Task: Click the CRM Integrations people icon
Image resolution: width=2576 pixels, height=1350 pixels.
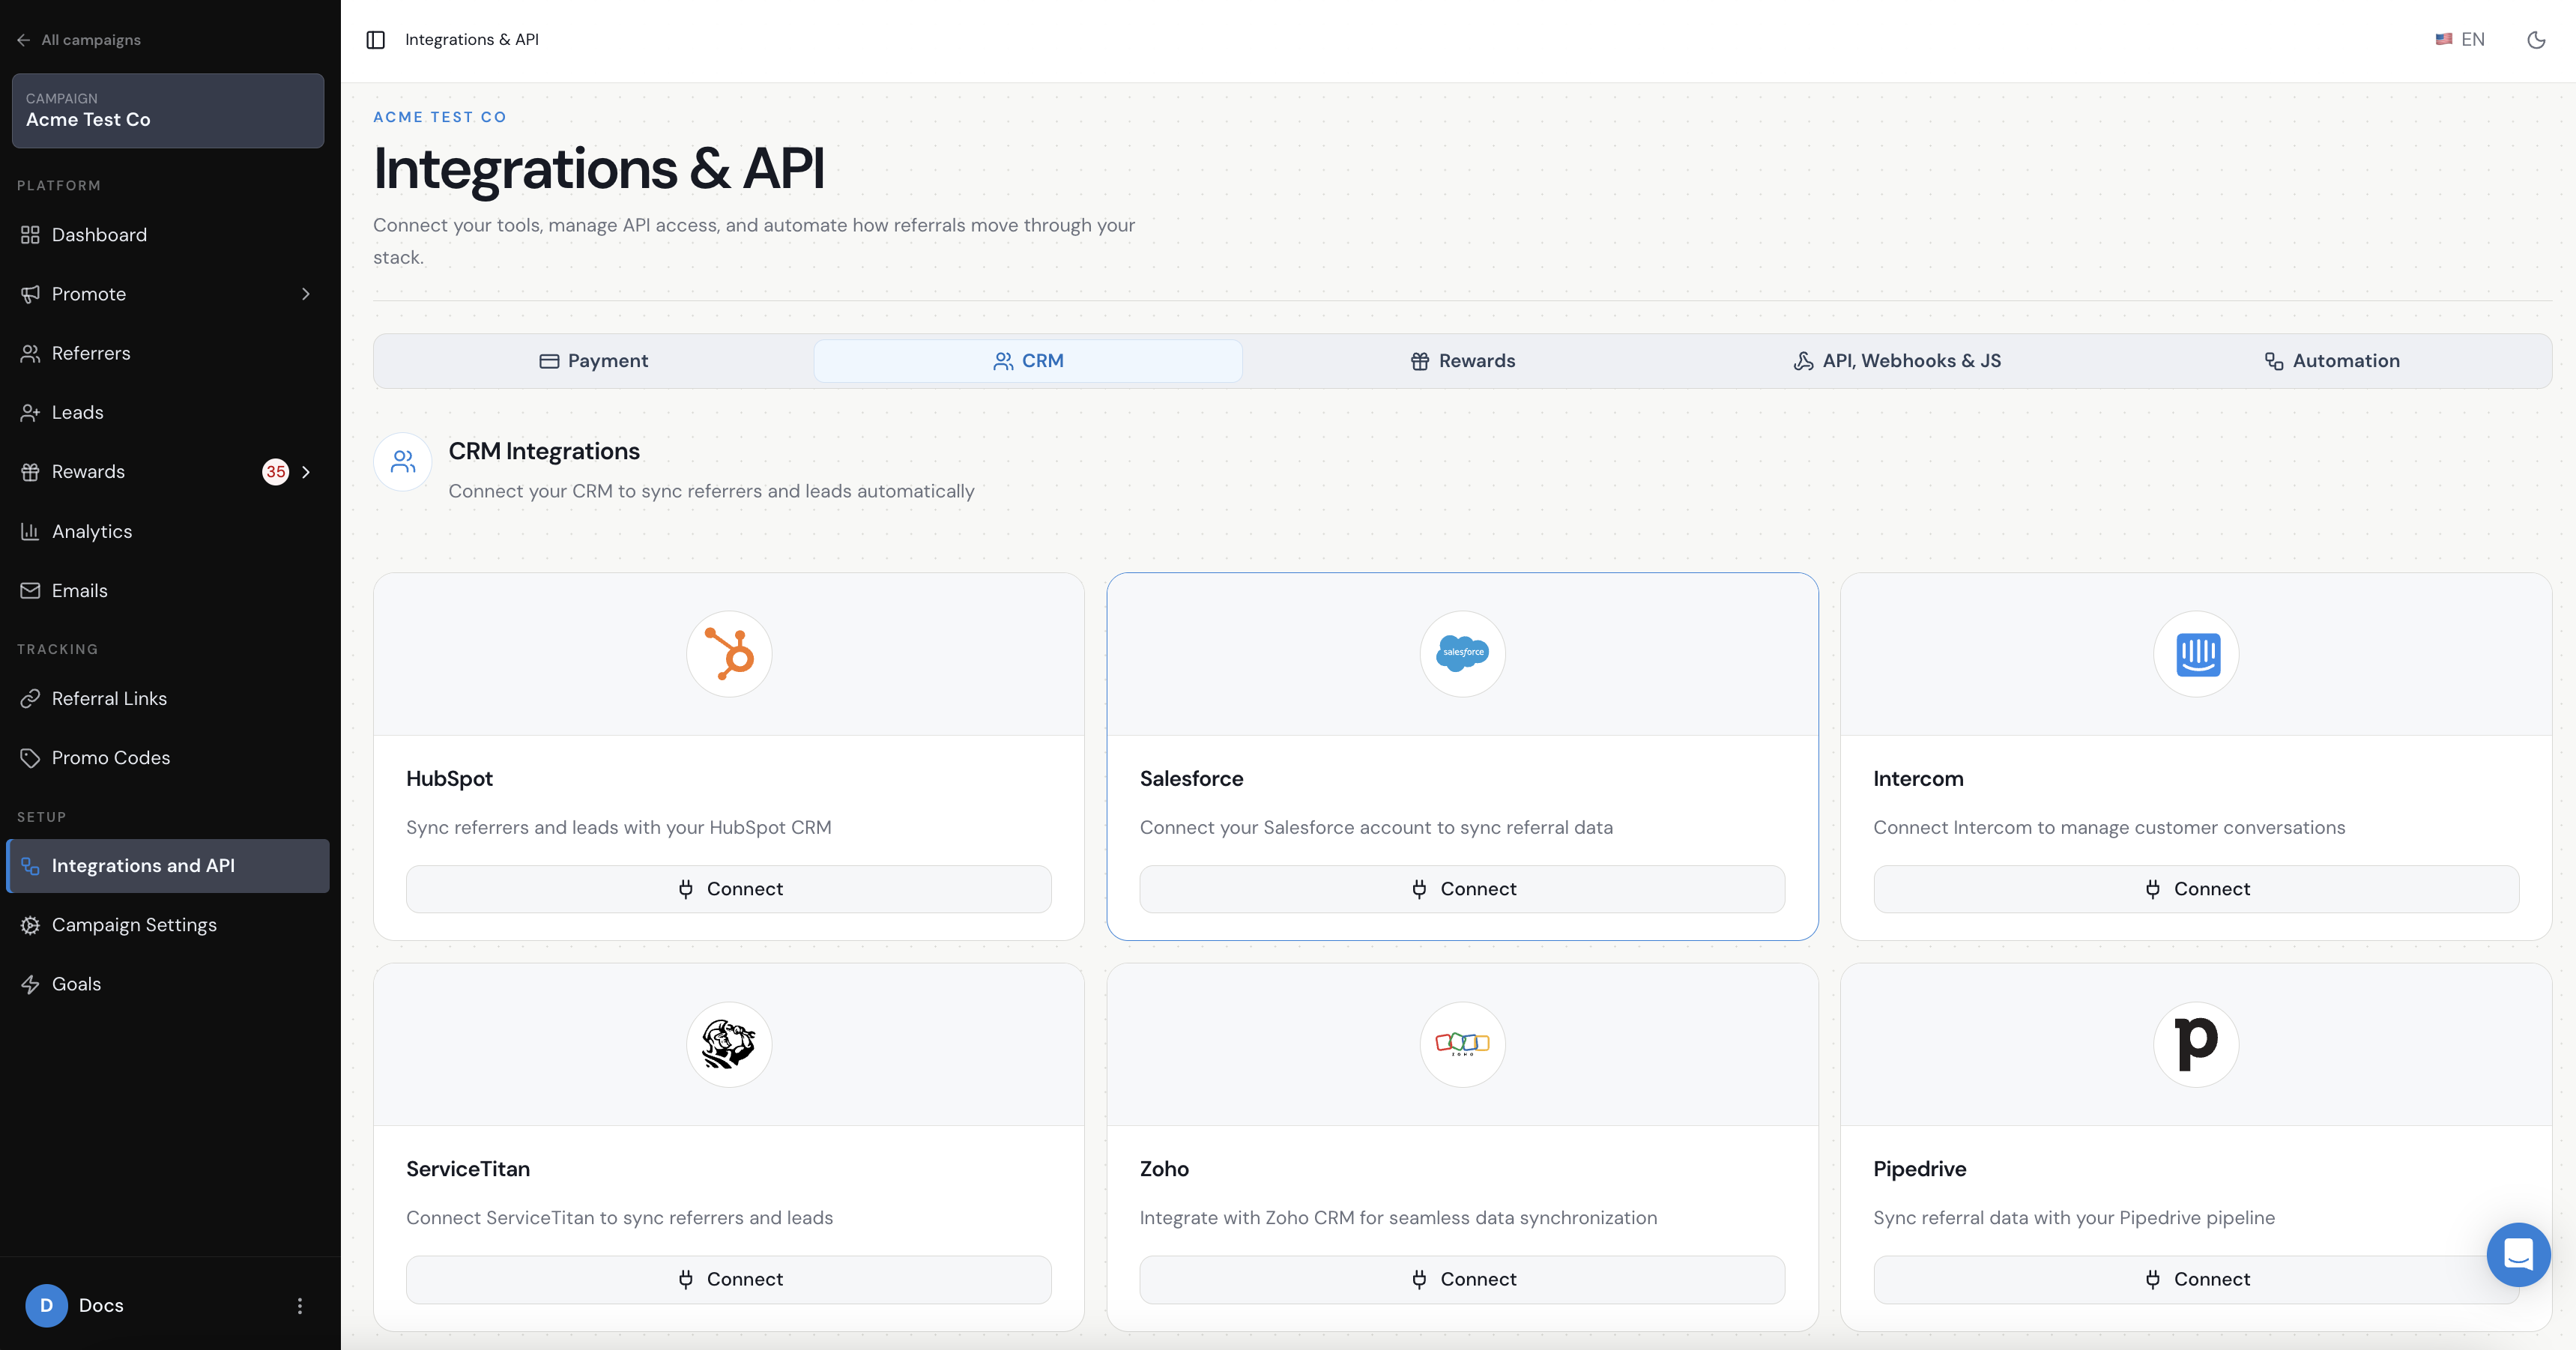Action: (x=403, y=461)
